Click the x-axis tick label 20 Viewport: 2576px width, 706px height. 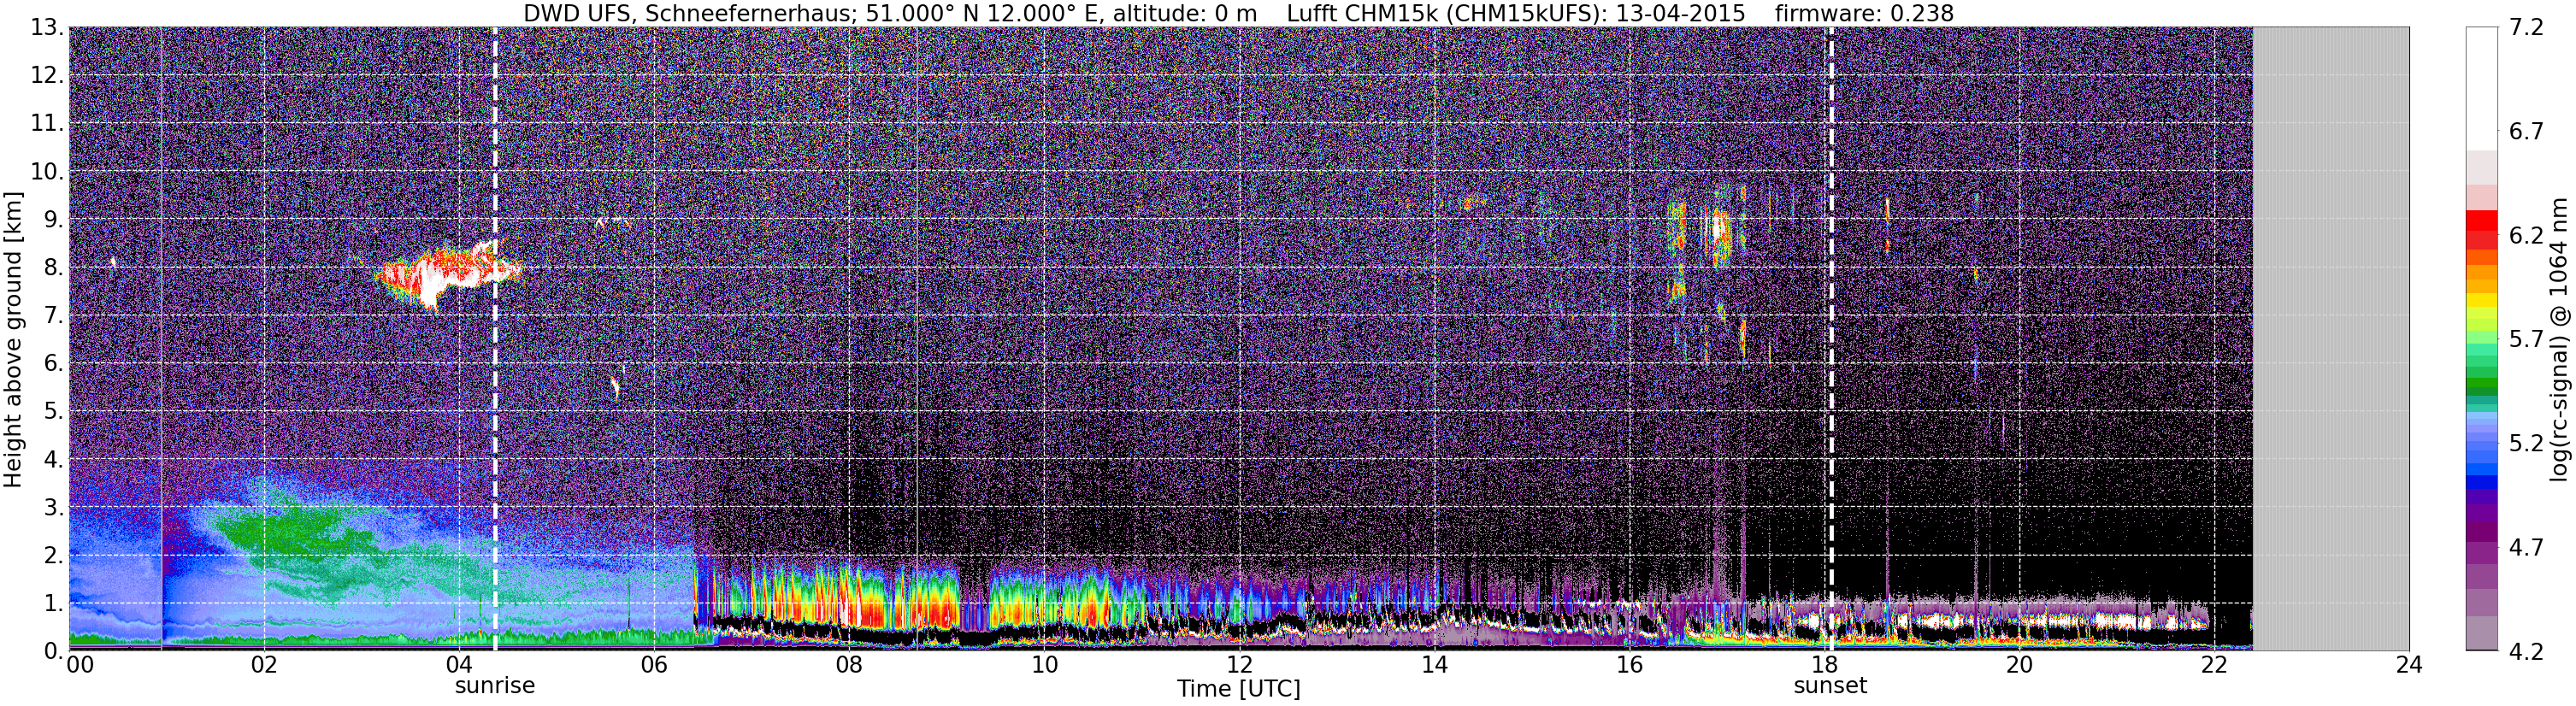2019,665
